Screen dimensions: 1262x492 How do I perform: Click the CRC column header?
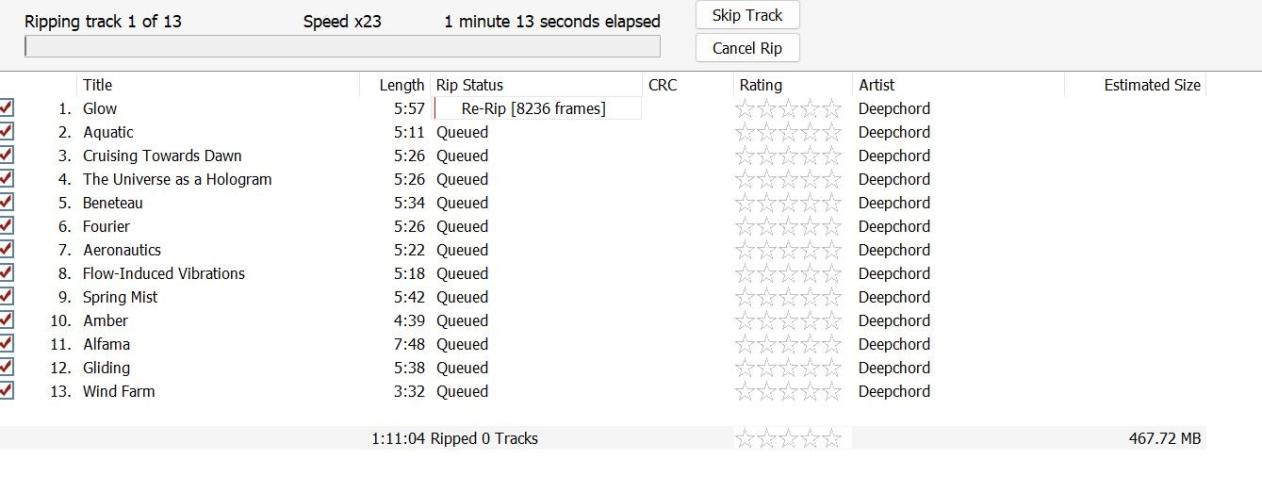coord(662,85)
